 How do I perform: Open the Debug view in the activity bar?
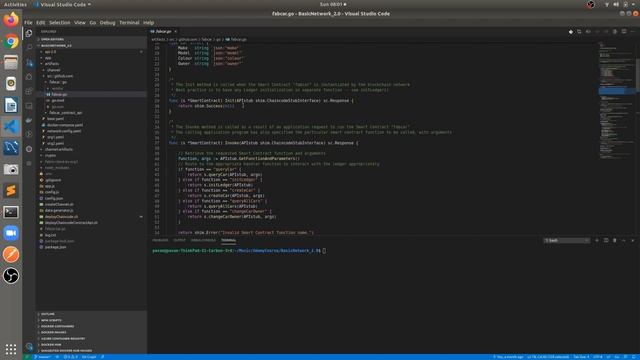pos(29,77)
